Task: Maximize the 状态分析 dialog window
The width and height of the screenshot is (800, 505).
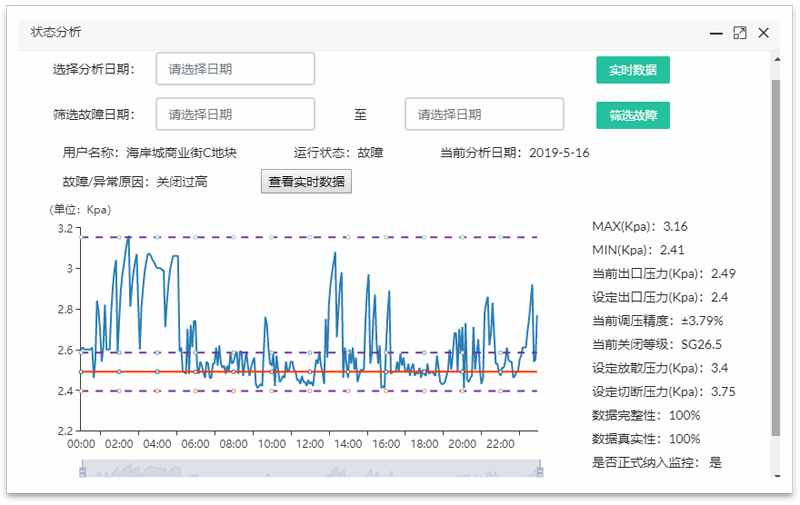Action: (740, 33)
